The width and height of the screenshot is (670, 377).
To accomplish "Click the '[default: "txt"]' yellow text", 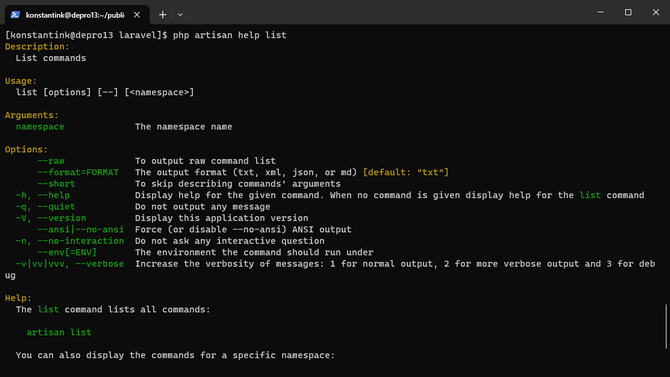I will click(406, 172).
